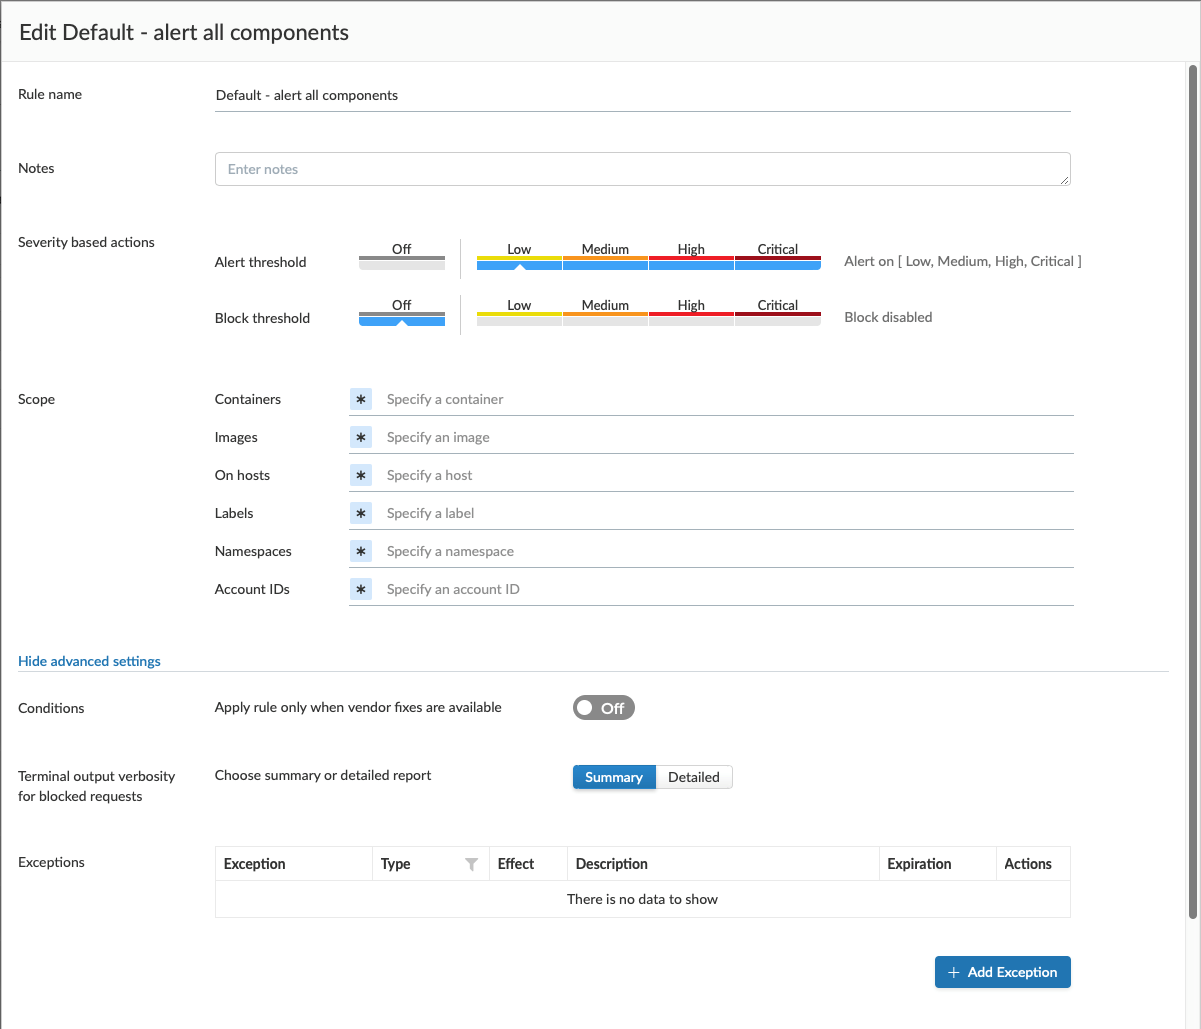Toggle vendor fixes available switch

(x=603, y=708)
